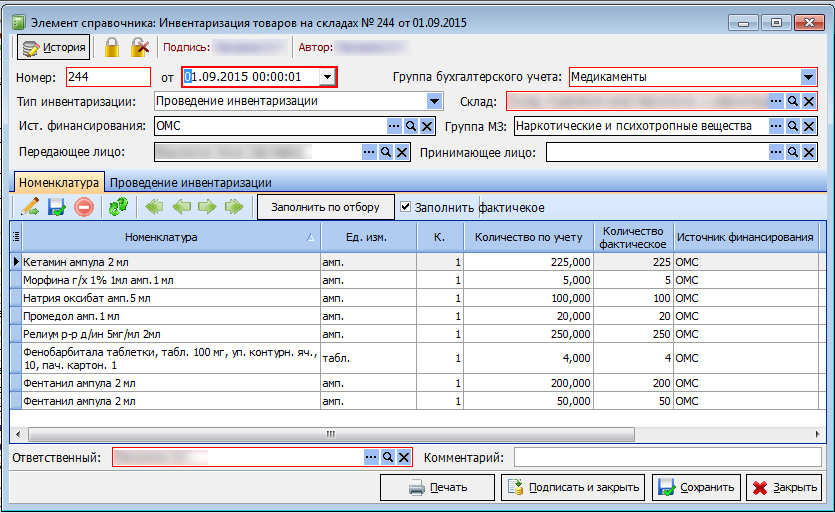Image resolution: width=835 pixels, height=513 pixels.
Task: Go to previous record left arrow
Action: 181,207
